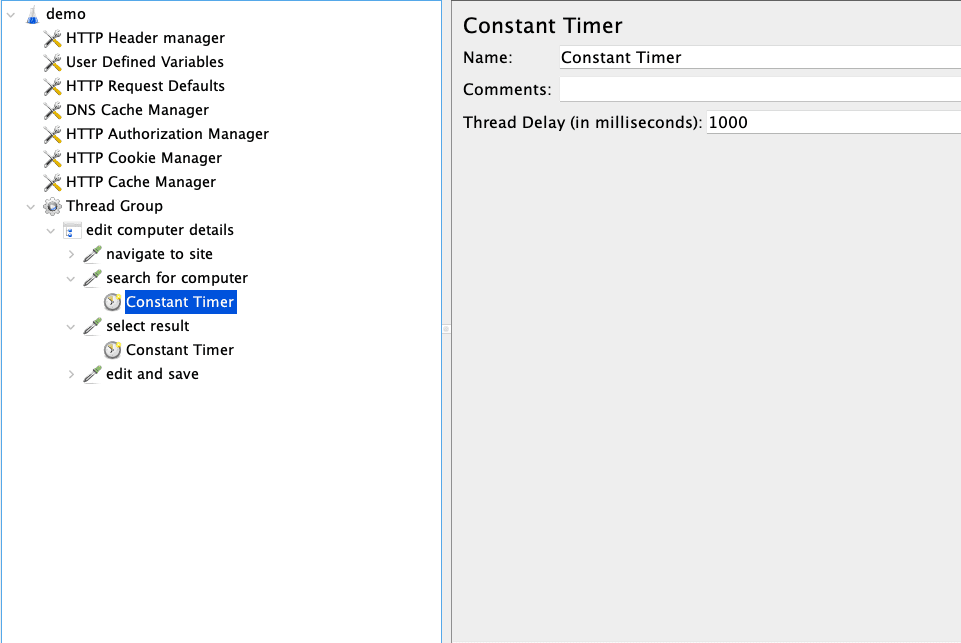Select edit and save sampler label

[x=153, y=374]
